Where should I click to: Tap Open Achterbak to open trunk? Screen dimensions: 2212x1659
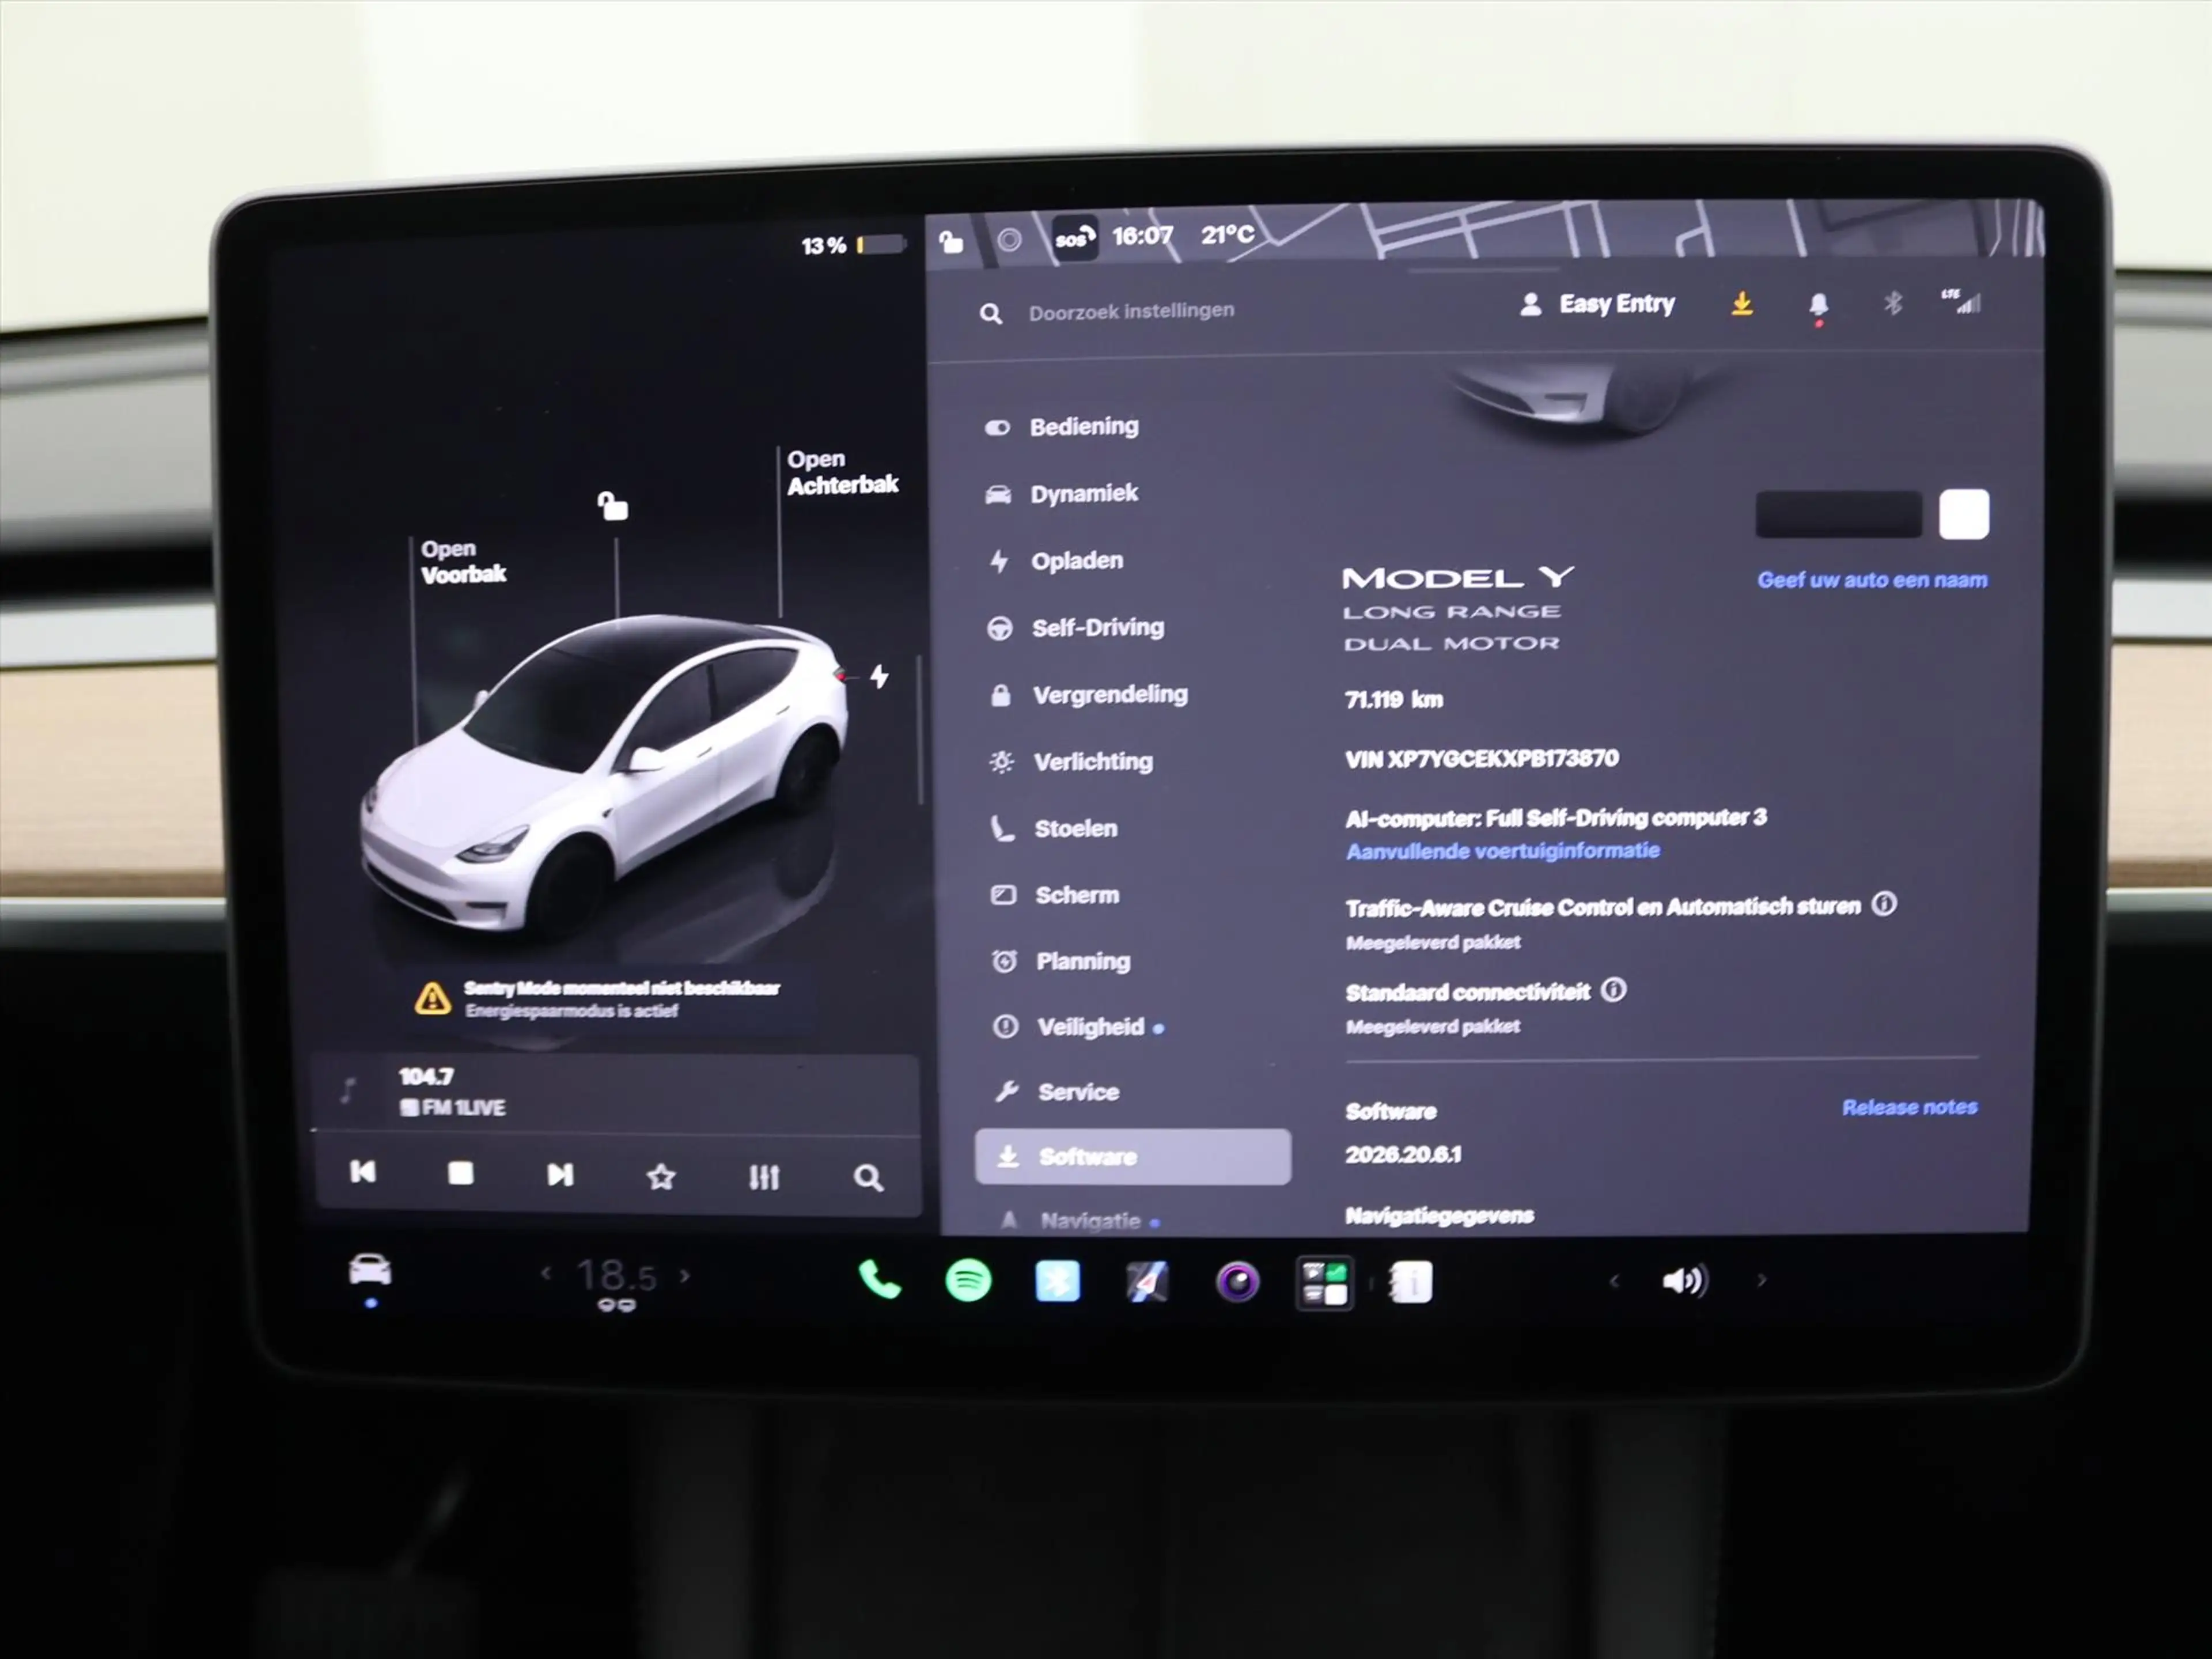[842, 472]
